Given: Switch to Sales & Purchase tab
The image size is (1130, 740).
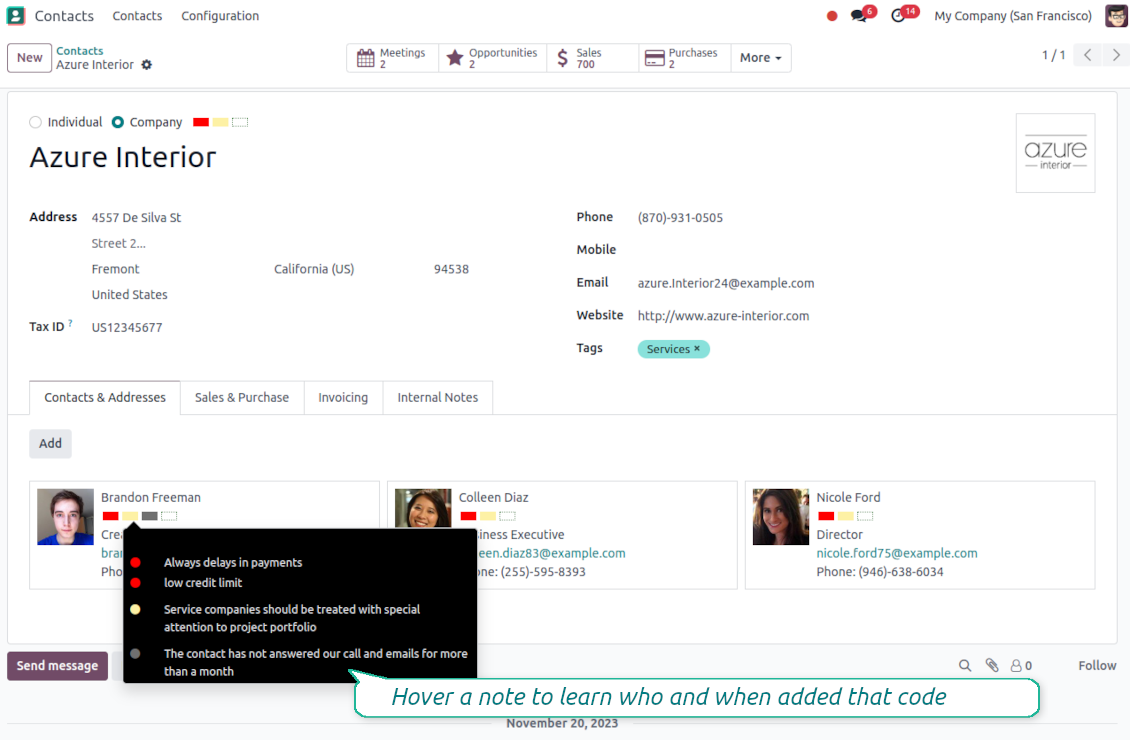Looking at the screenshot, I should (241, 397).
